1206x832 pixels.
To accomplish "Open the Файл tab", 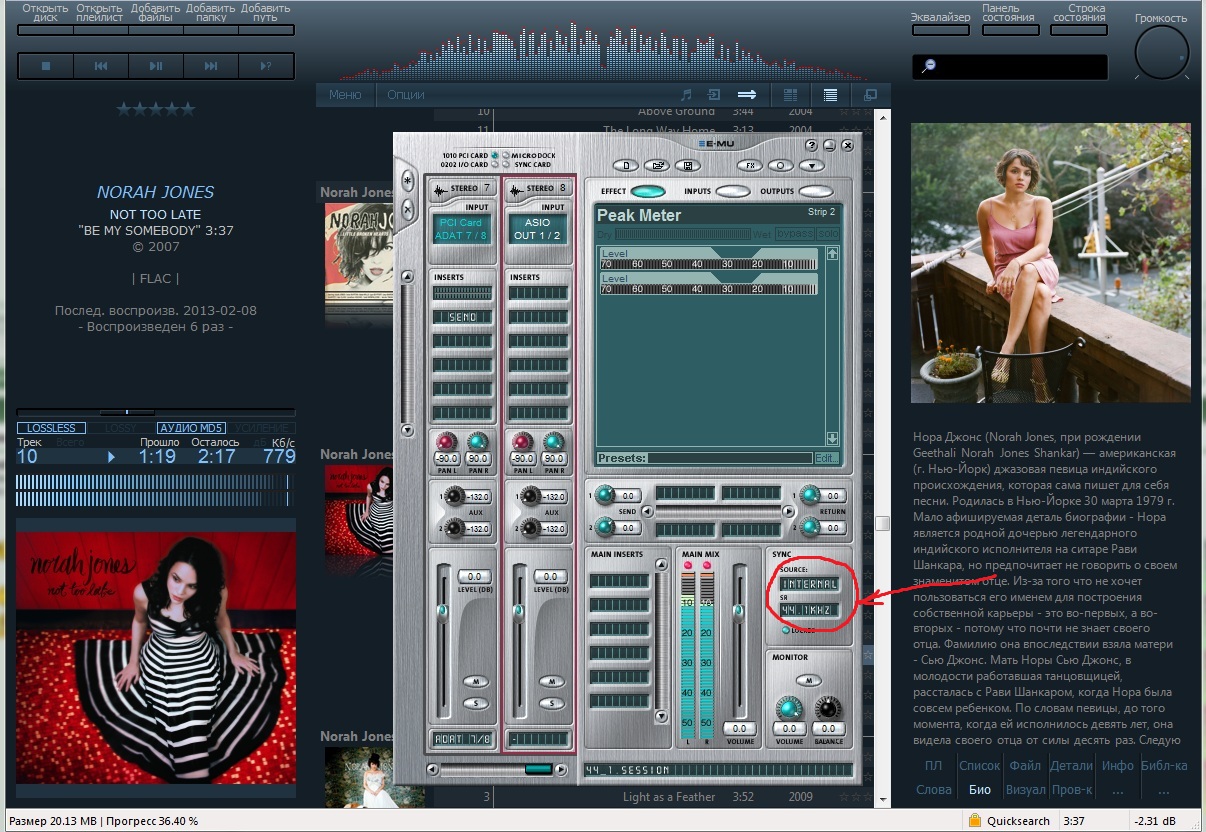I will click(1025, 766).
